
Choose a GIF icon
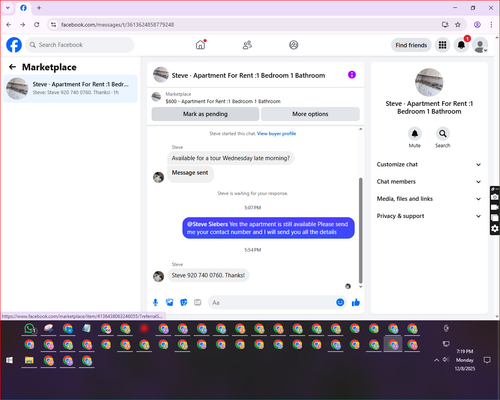[198, 302]
